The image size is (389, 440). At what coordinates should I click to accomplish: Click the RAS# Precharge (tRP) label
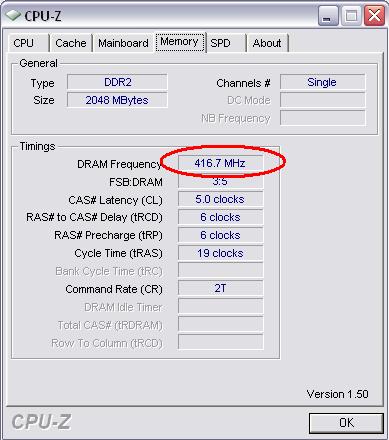pyautogui.click(x=108, y=236)
